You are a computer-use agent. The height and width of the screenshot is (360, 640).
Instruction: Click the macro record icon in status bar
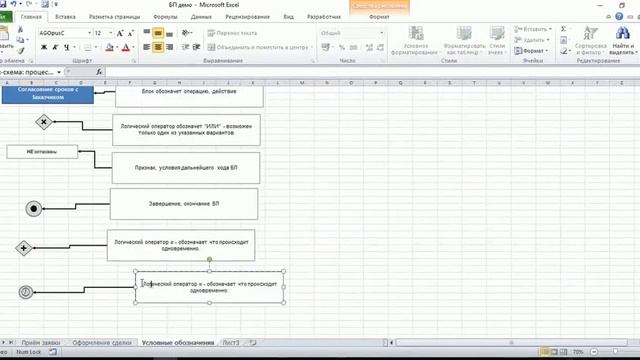point(53,351)
